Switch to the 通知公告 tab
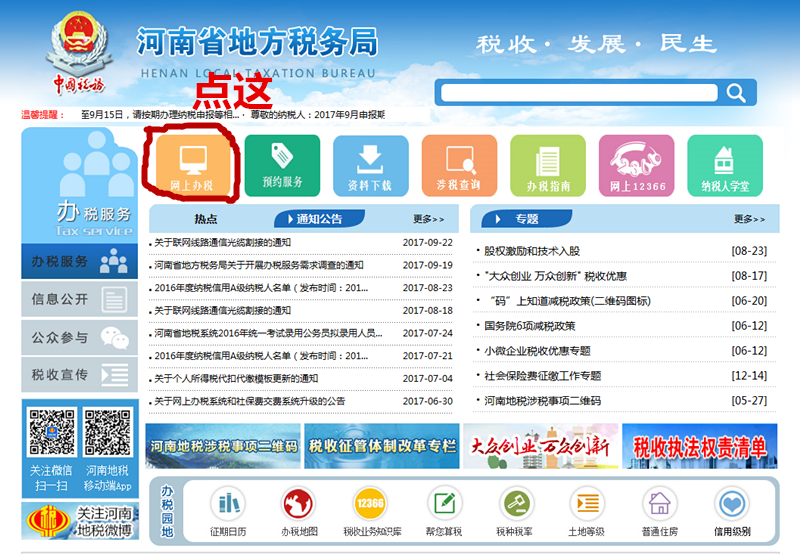800x554 pixels. coord(319,219)
